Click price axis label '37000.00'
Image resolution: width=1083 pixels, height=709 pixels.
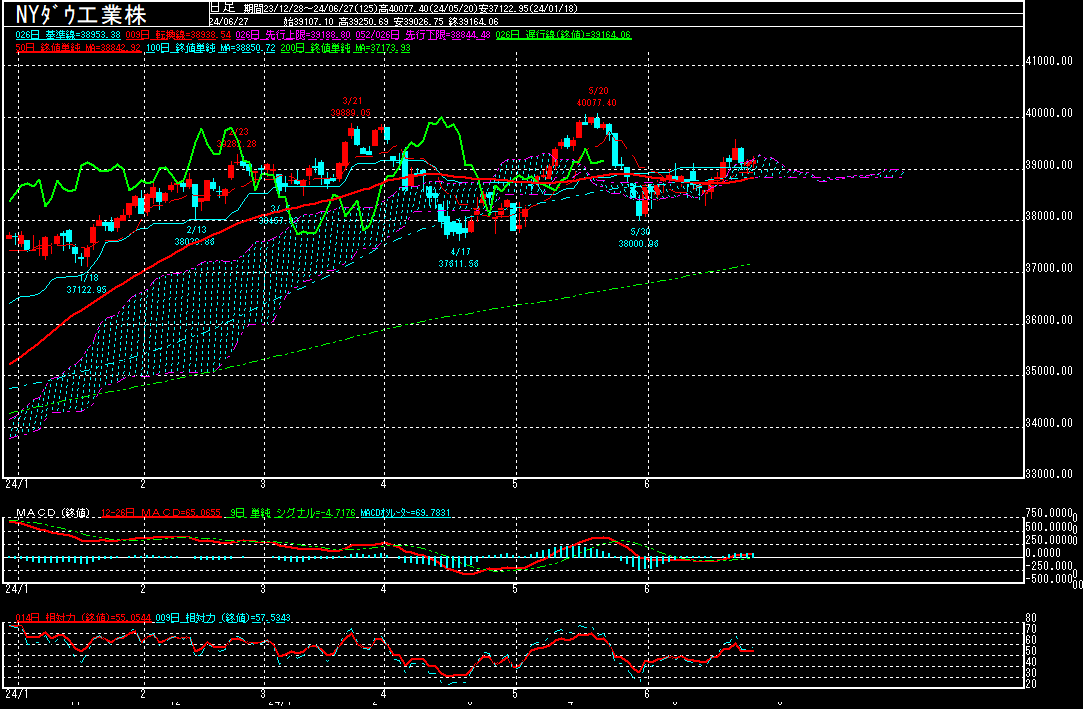click(x=1049, y=267)
